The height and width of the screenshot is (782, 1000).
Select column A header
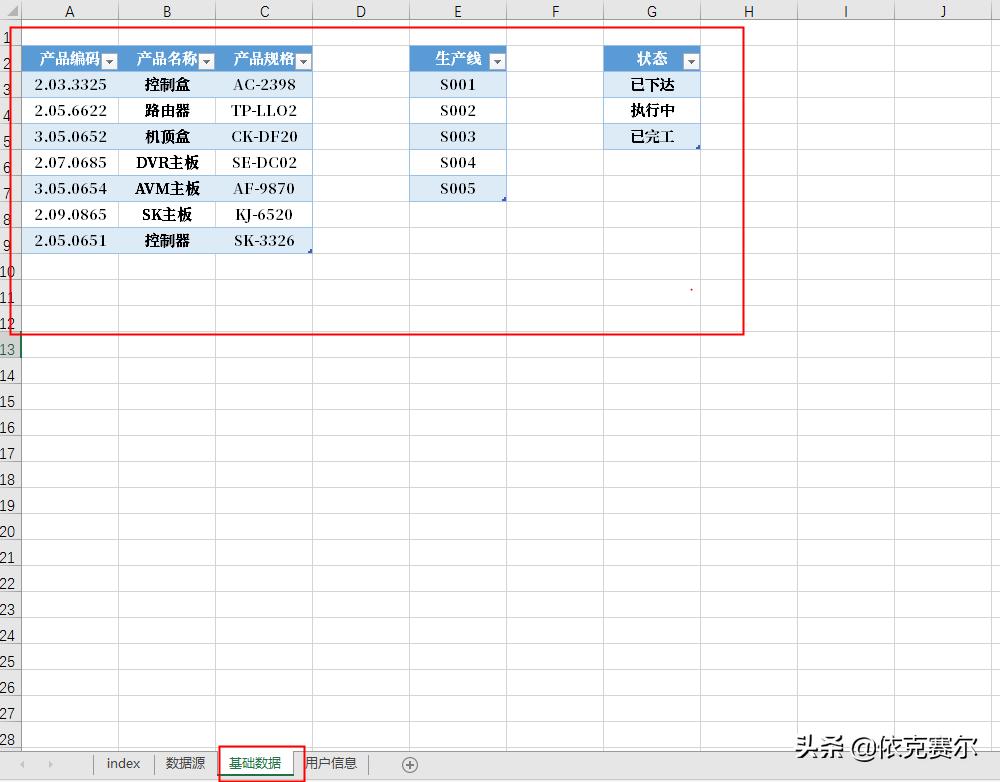click(x=70, y=11)
